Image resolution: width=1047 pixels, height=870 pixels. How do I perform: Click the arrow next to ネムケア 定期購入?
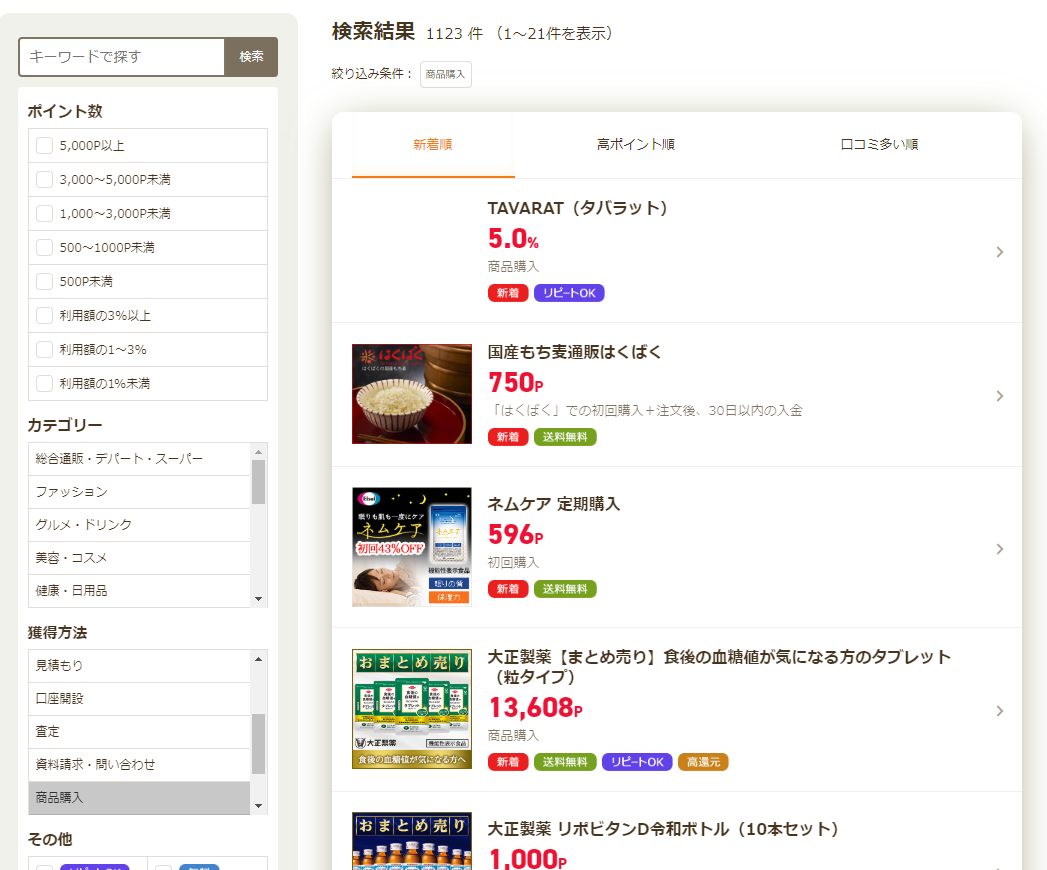pyautogui.click(x=999, y=549)
